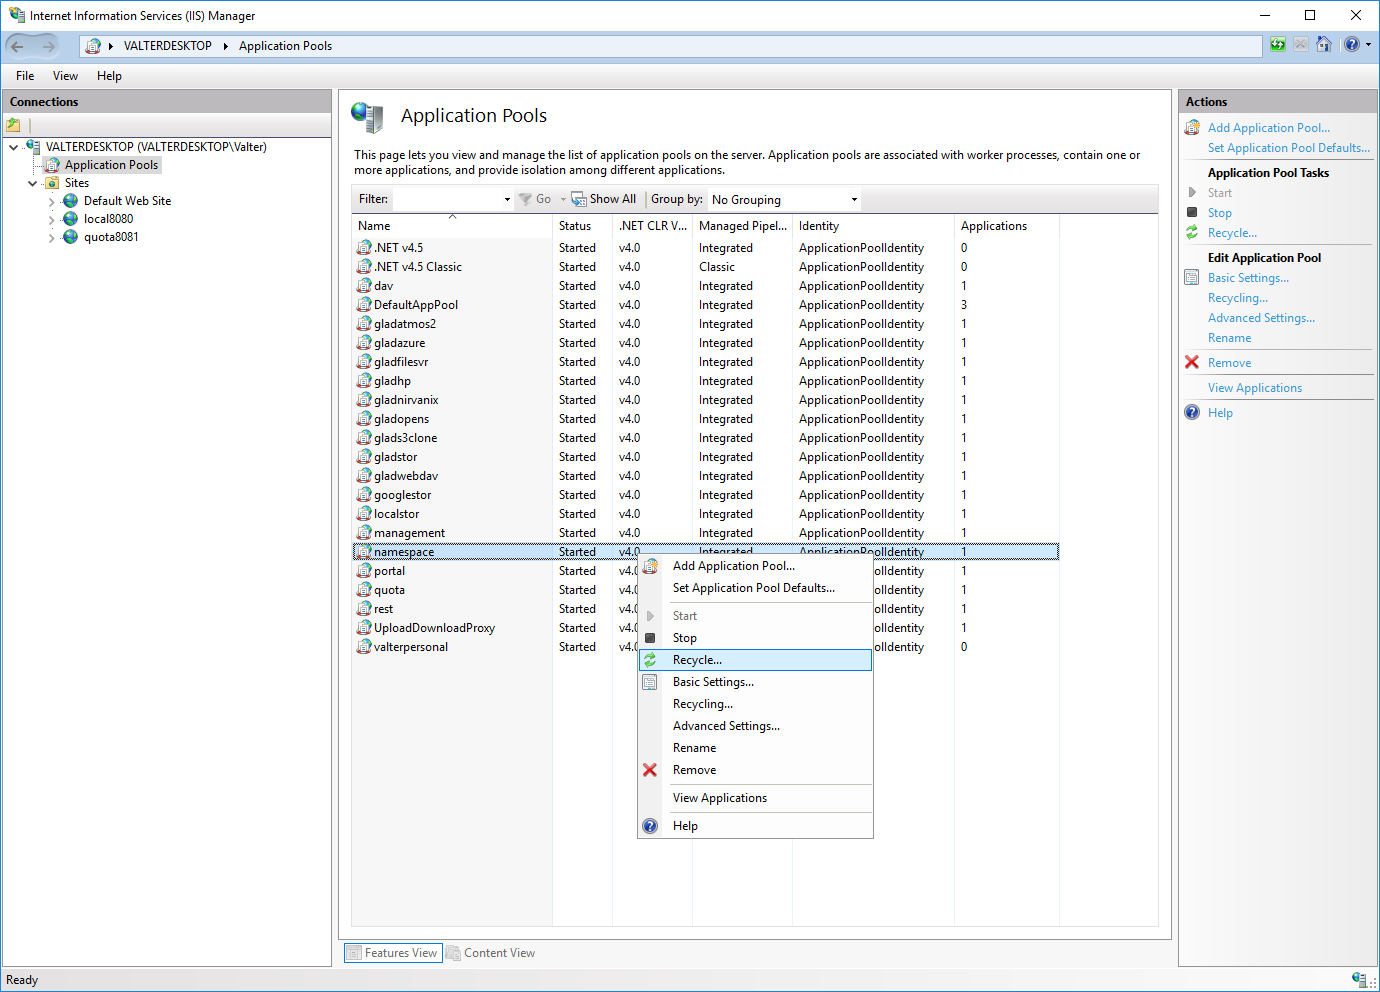Click the Home icon in the top toolbar

tap(1324, 45)
